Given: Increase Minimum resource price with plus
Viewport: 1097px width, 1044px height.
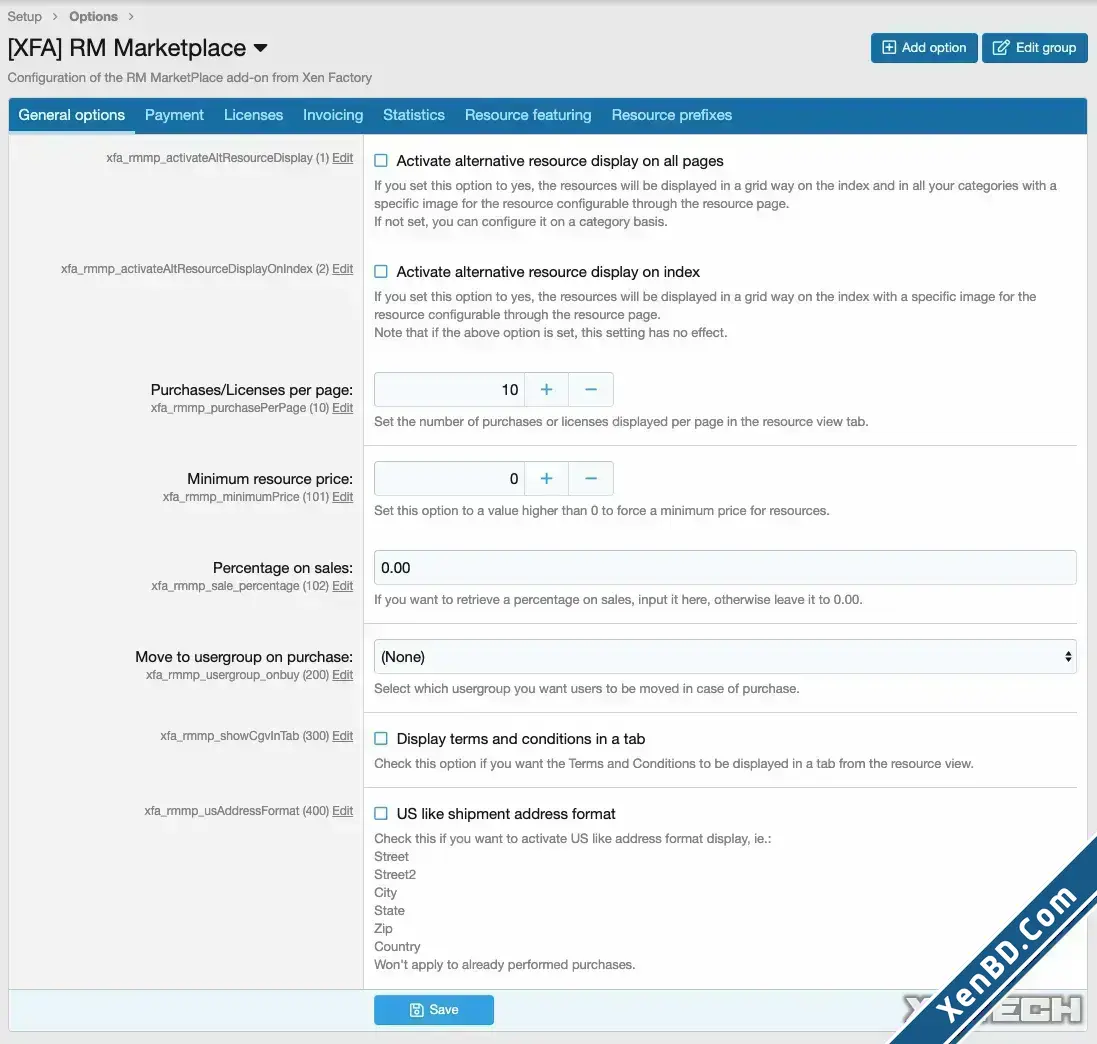Looking at the screenshot, I should 546,479.
